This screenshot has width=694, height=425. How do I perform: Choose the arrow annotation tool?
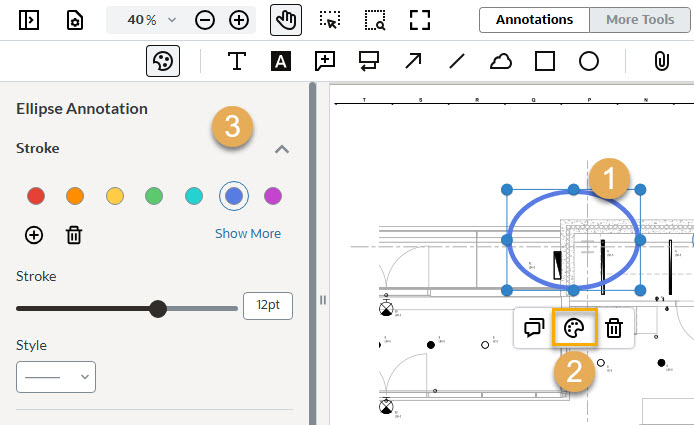point(413,61)
